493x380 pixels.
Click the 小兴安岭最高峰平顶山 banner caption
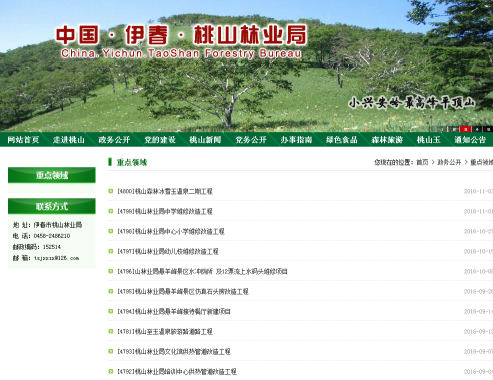[x=411, y=103]
